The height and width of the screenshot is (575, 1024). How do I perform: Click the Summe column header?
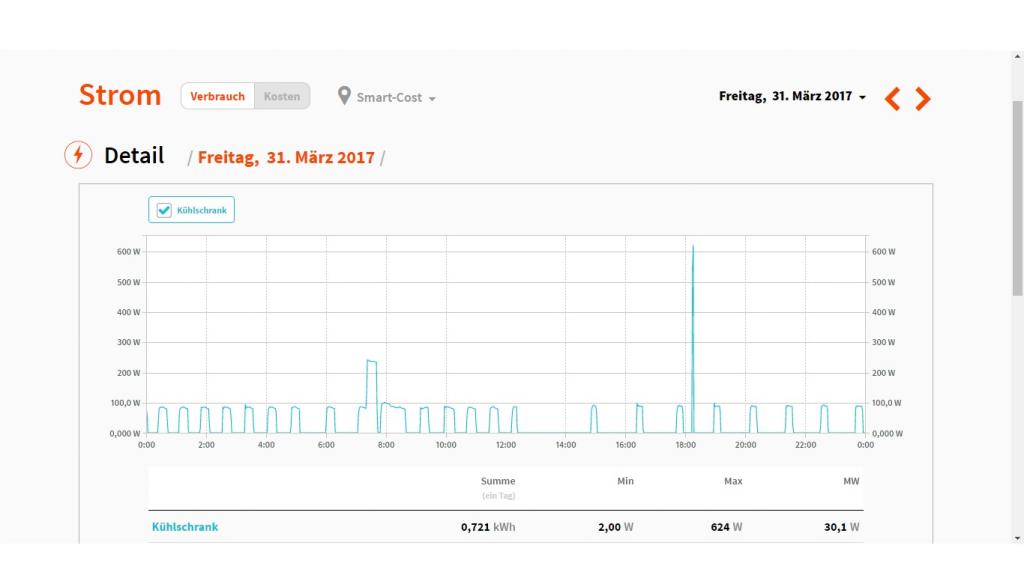(497, 481)
